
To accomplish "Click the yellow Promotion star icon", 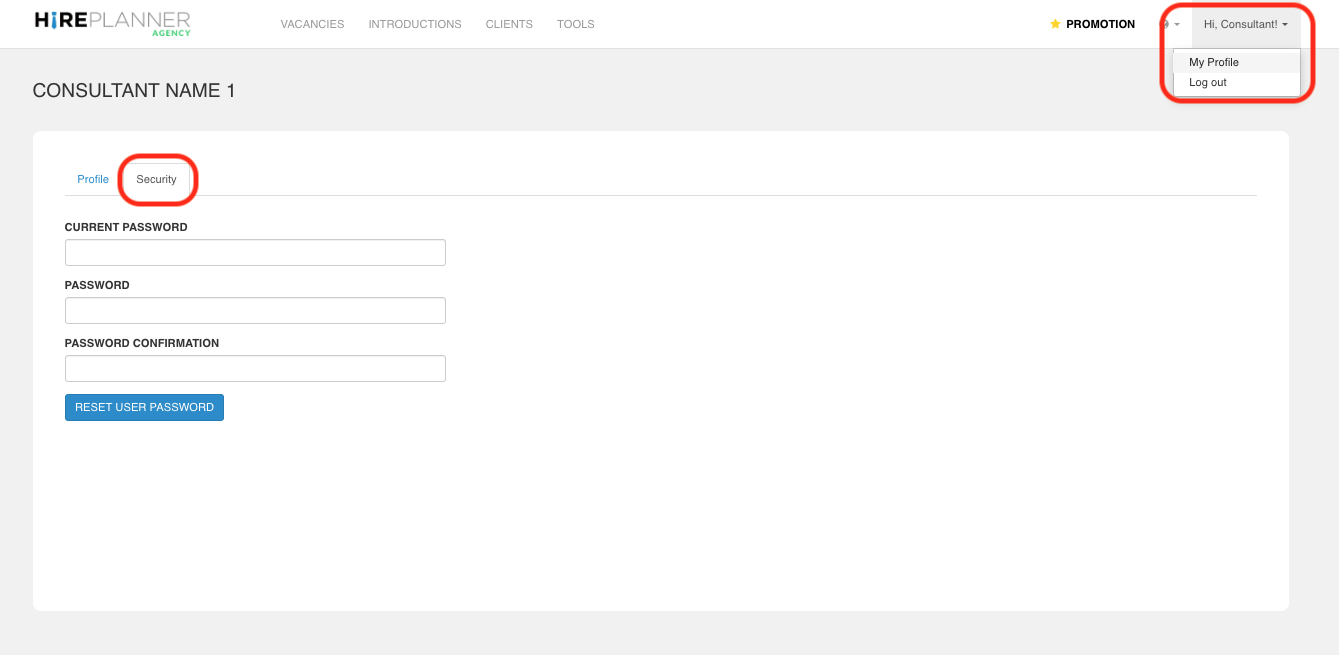I will [1053, 23].
